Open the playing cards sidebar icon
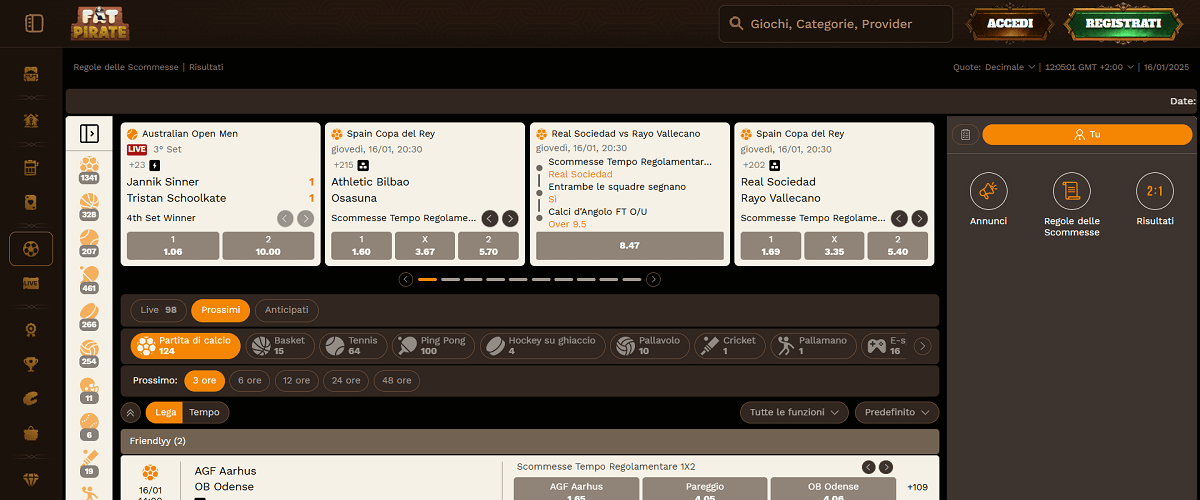Viewport: 1200px width, 500px height. (31, 201)
